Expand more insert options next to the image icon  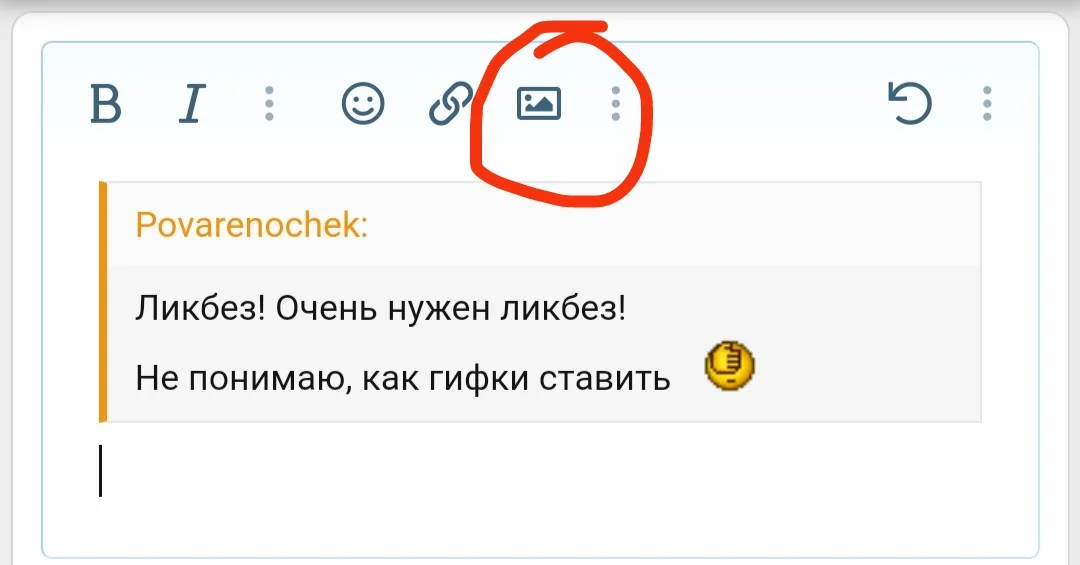point(616,104)
